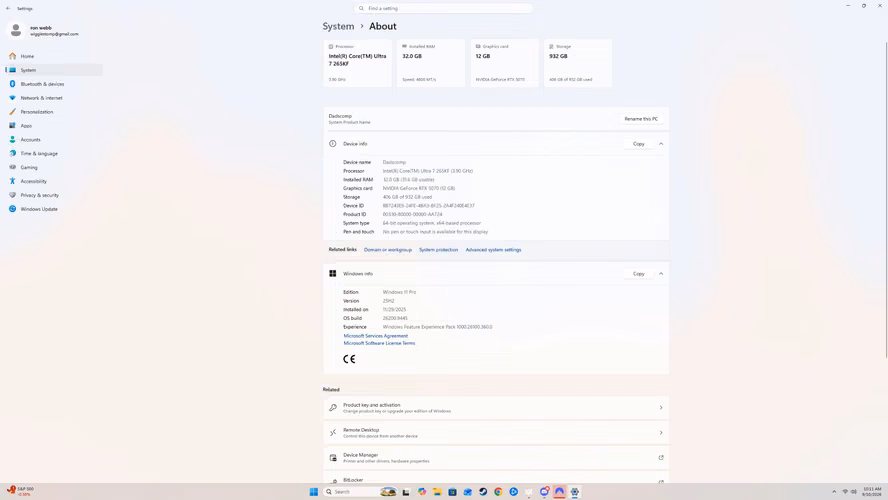Open Network & internet settings

54,98
